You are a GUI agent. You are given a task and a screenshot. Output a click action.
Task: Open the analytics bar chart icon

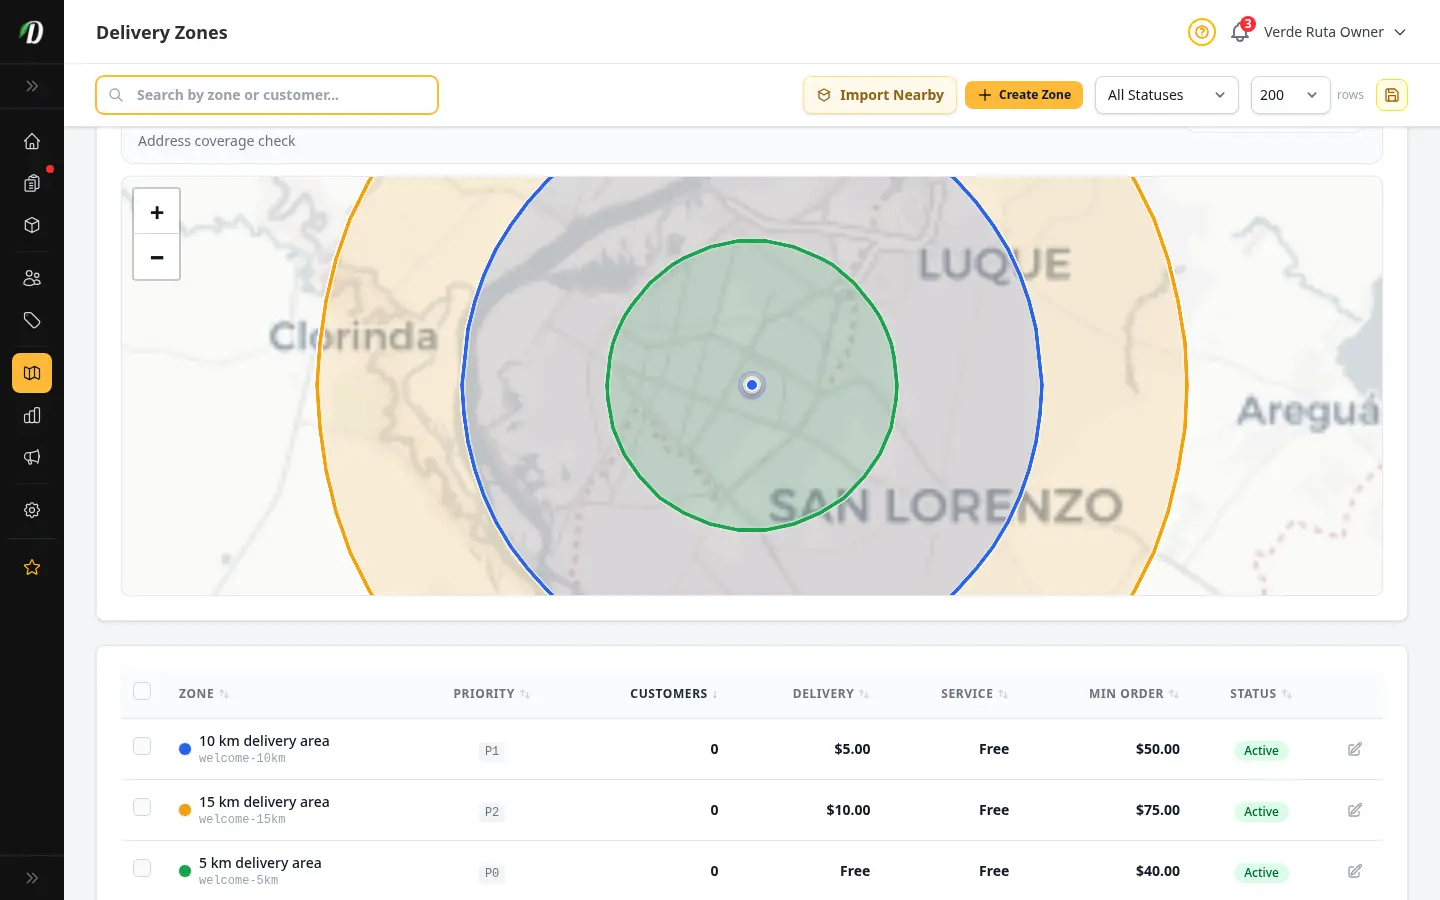tap(32, 415)
